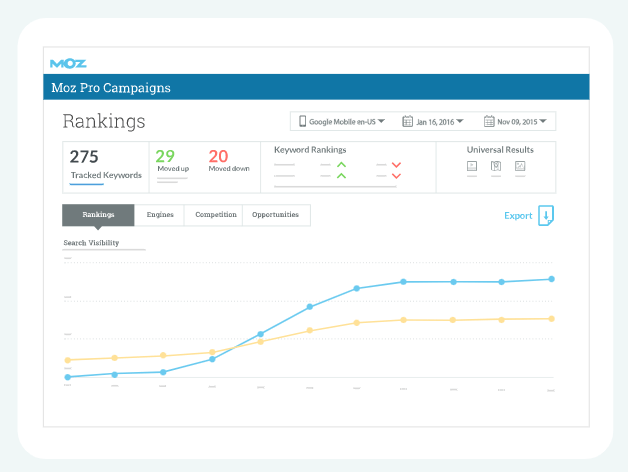Click the 275 Tracked Keywords box
The image size is (628, 472).
(105, 166)
